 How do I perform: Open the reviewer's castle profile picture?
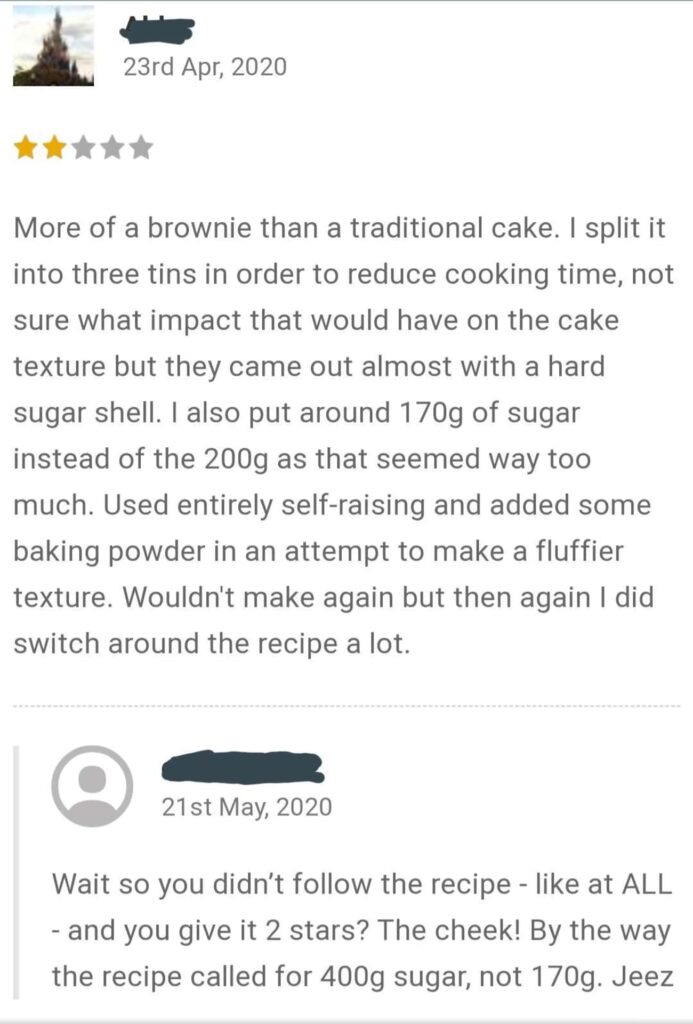pos(53,45)
